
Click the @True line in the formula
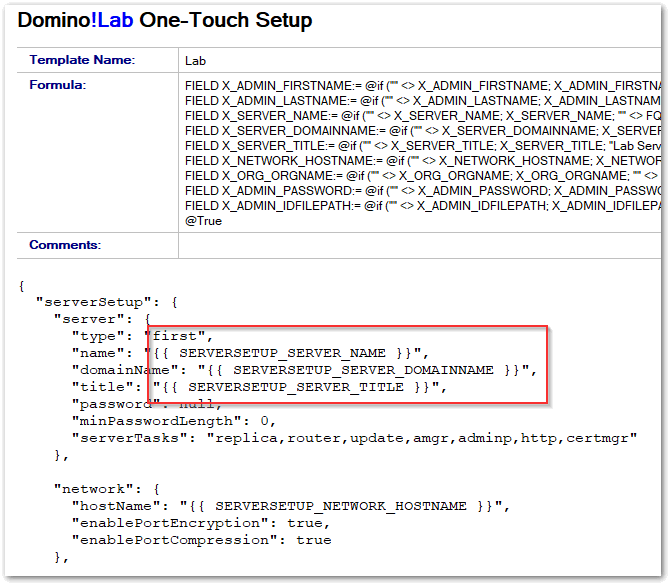point(203,221)
